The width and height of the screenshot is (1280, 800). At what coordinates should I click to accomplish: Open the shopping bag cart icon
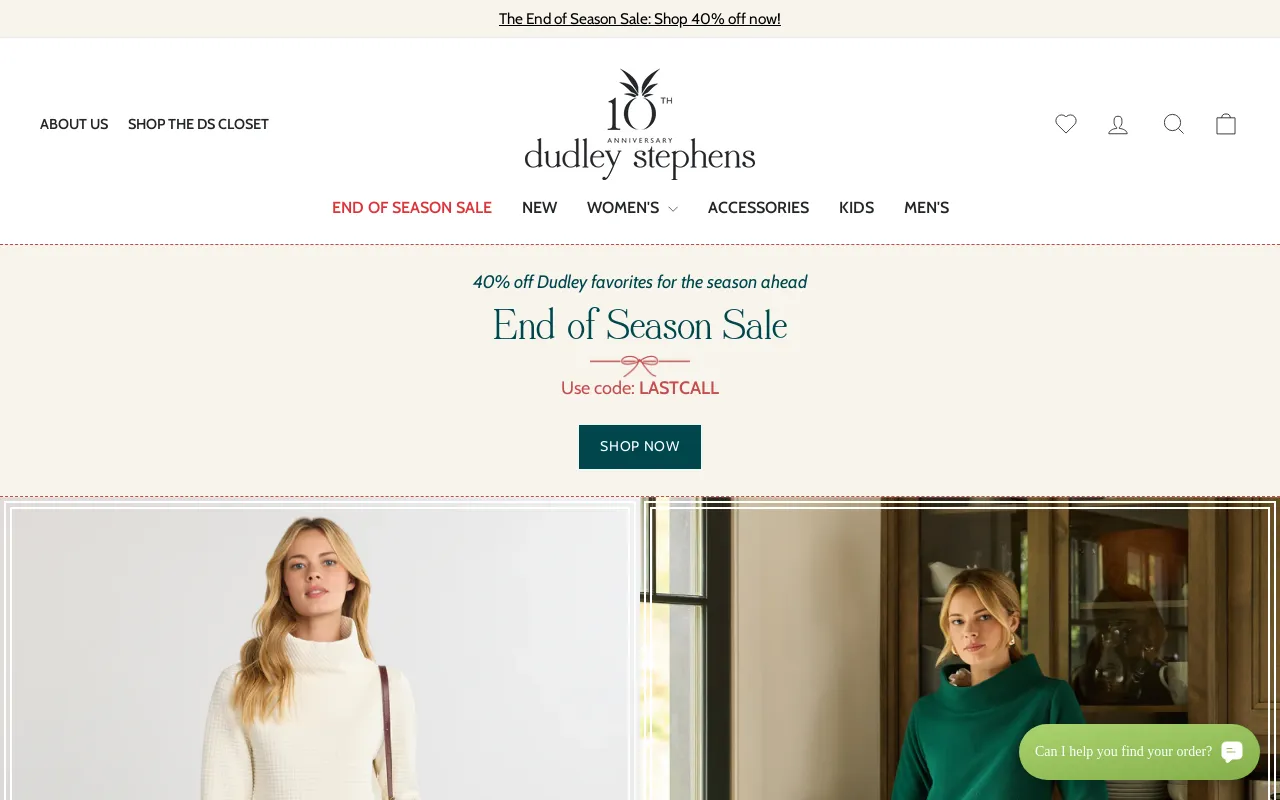coord(1226,124)
